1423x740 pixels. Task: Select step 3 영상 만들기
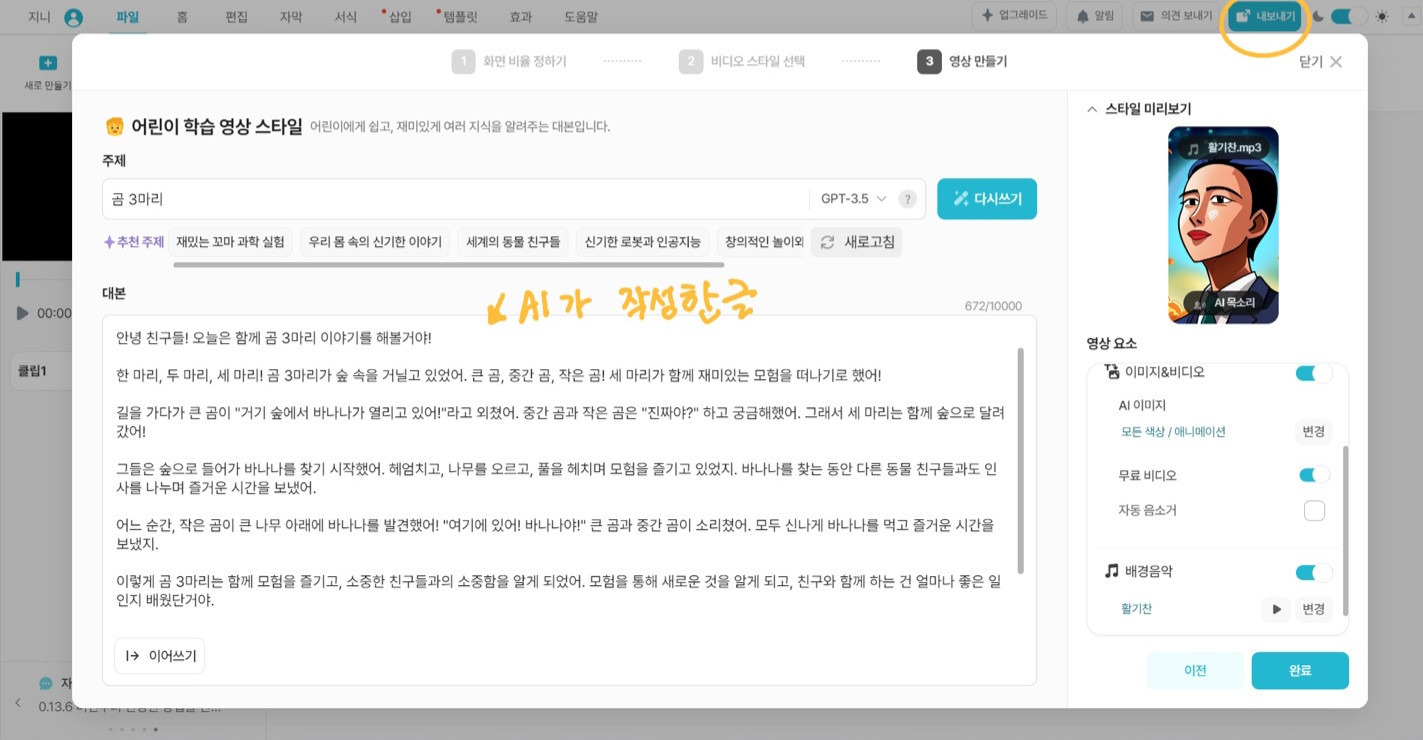(x=962, y=62)
